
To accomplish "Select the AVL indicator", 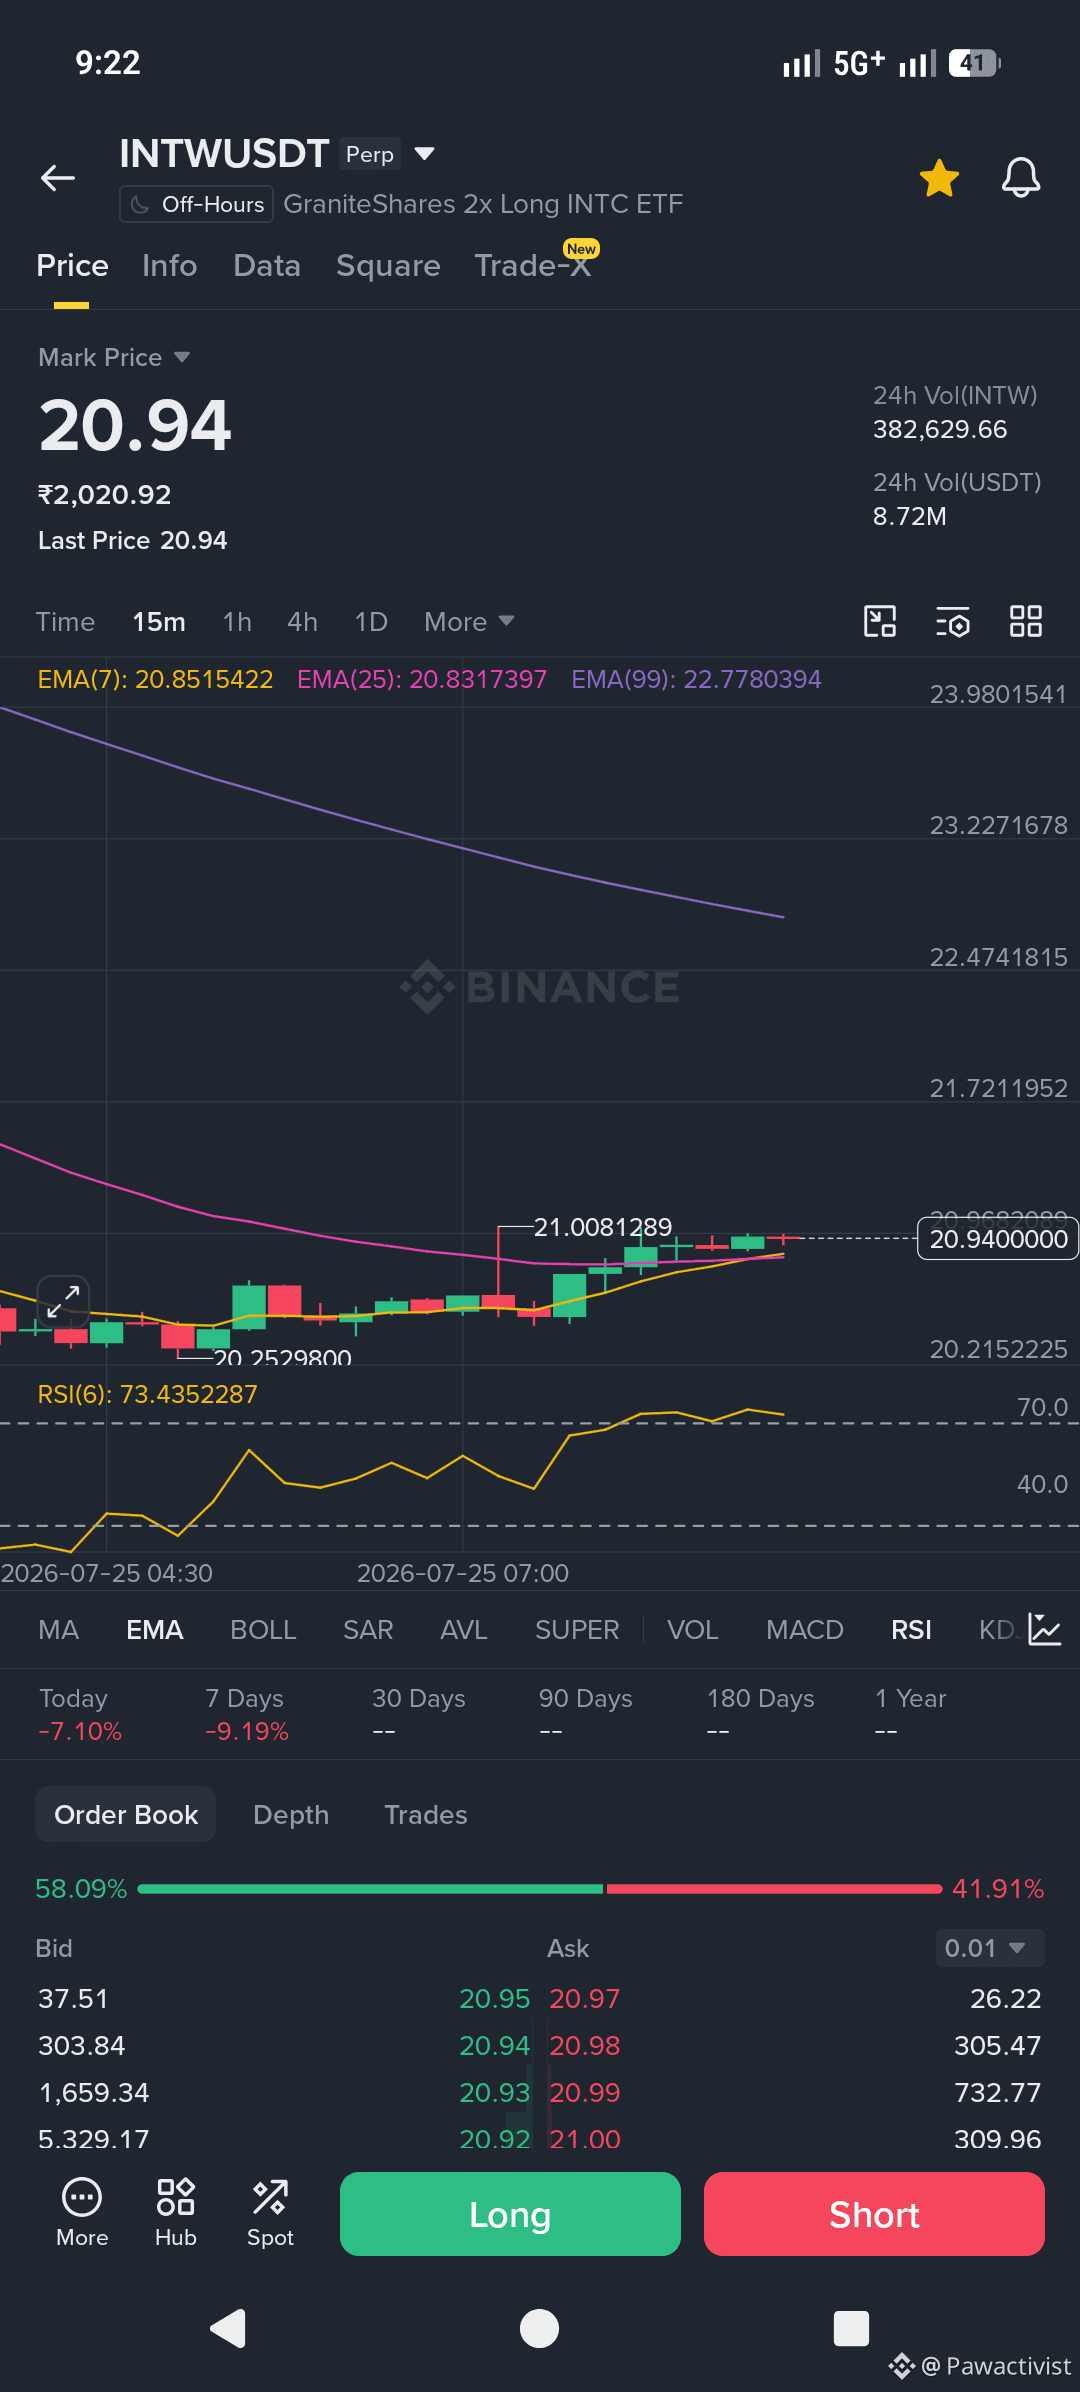I will click(x=464, y=1630).
